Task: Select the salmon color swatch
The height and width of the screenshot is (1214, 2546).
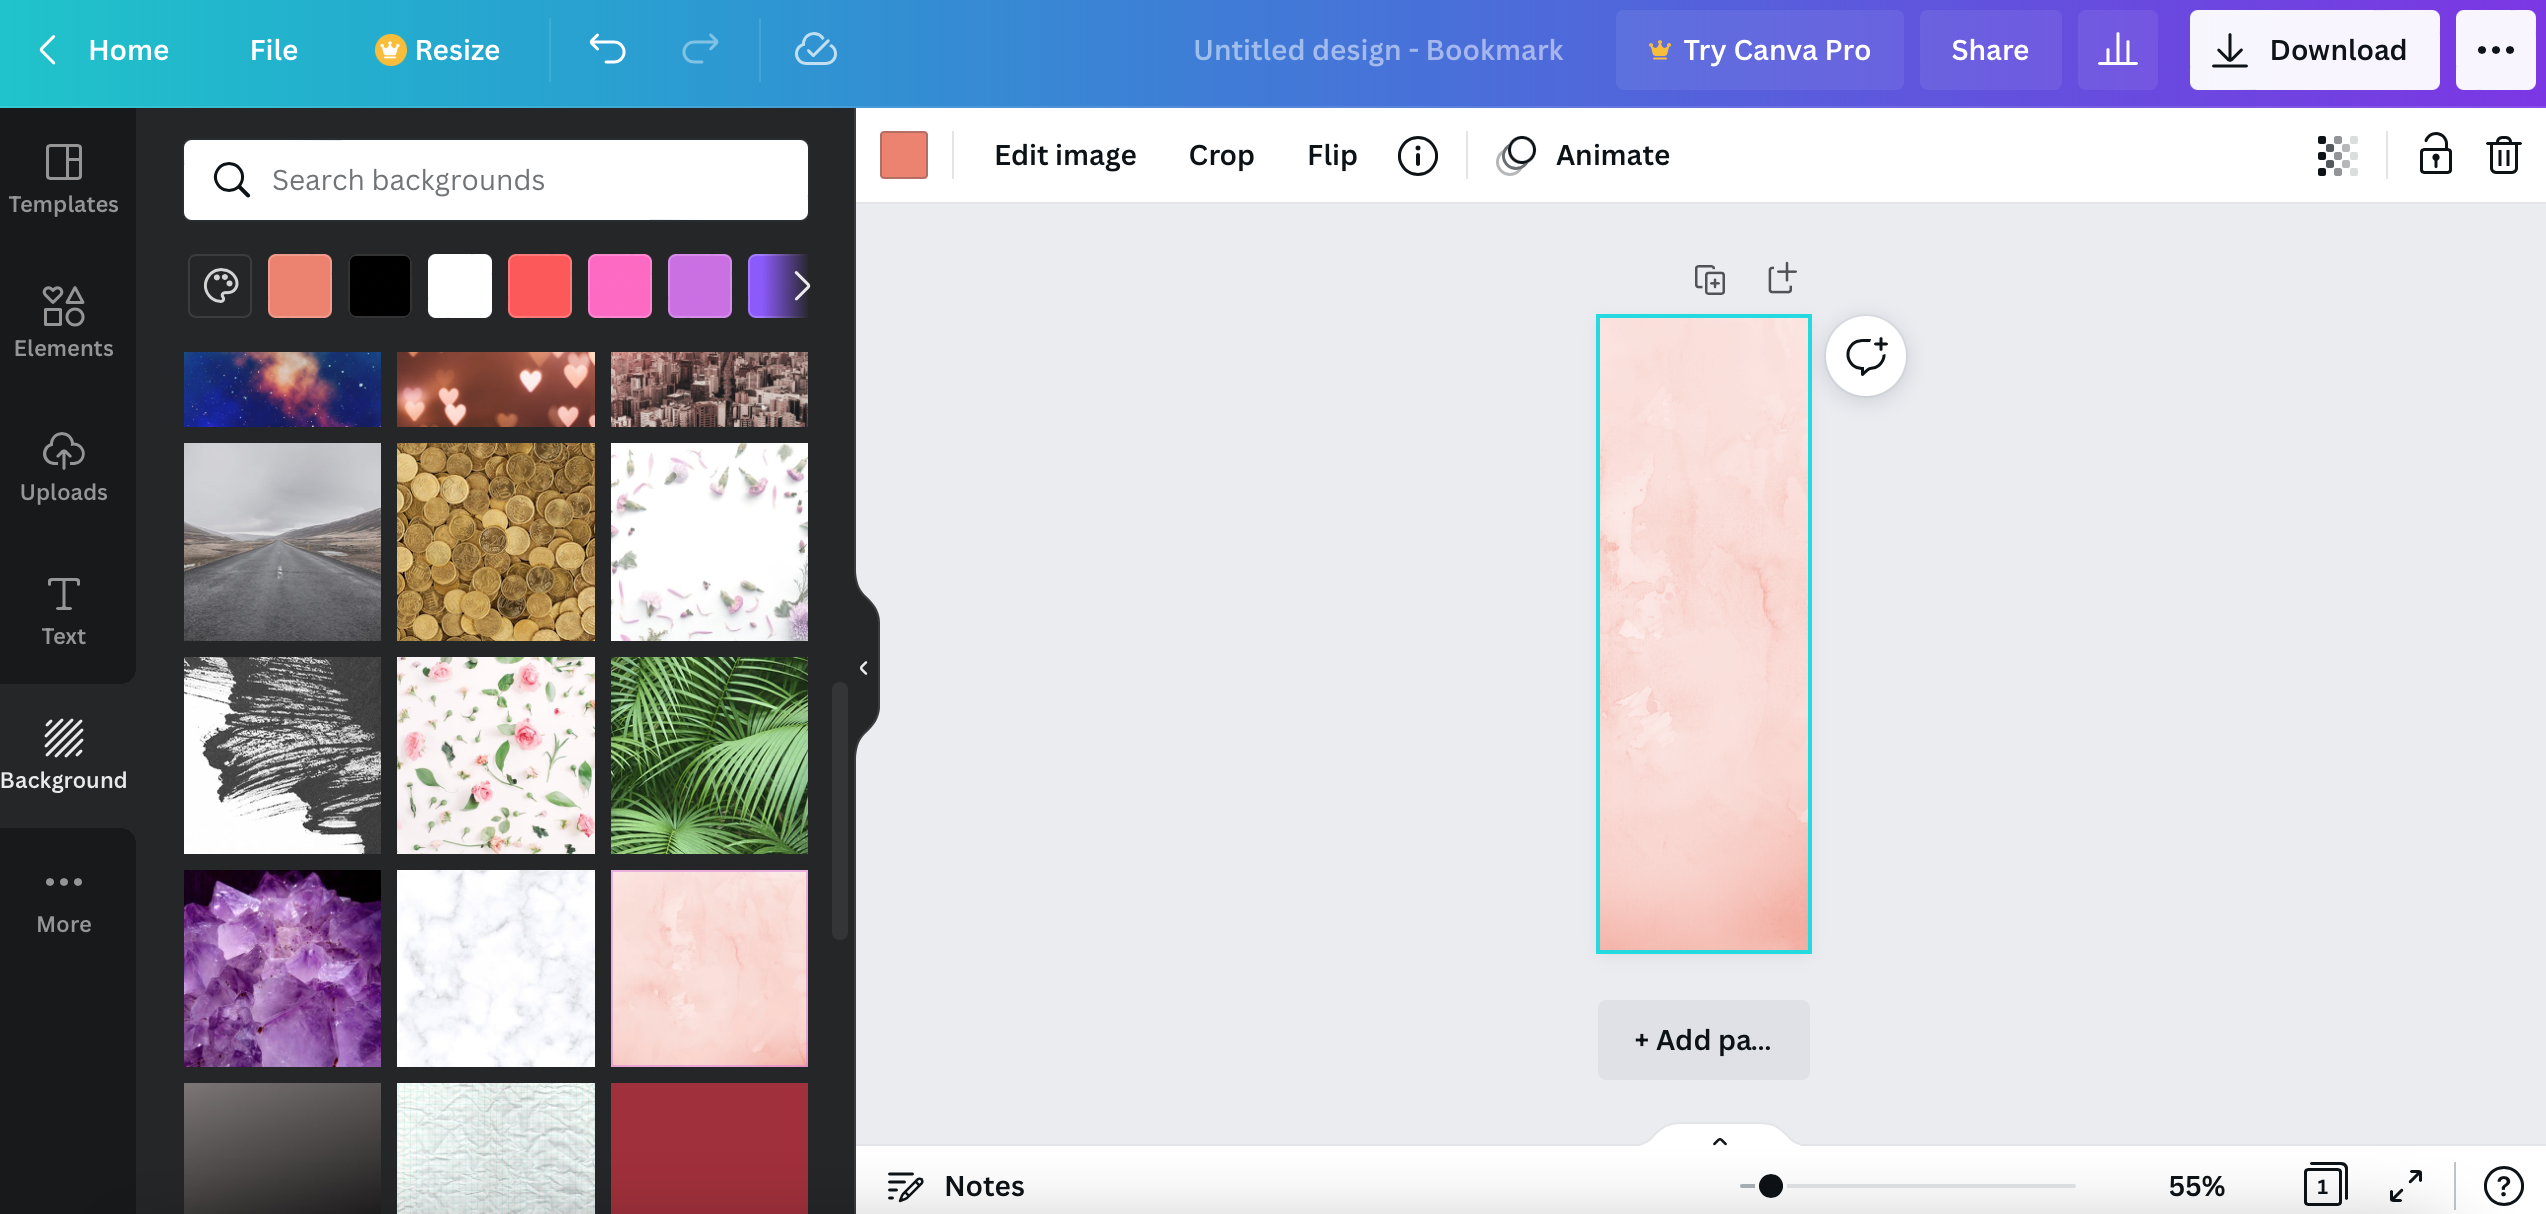Action: click(300, 286)
